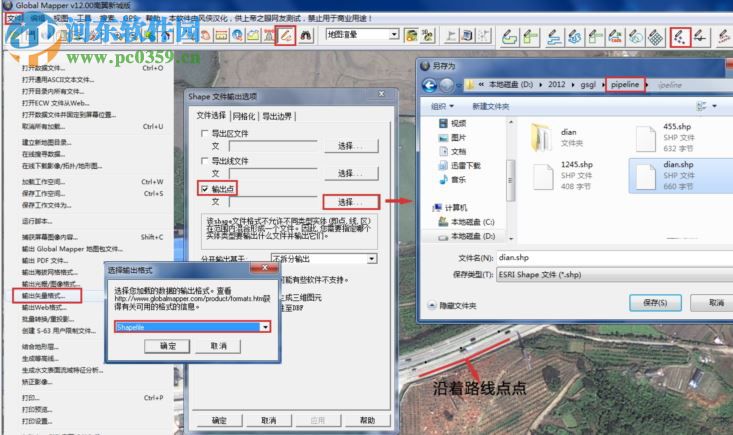Enable the 导出区文件 checkbox
This screenshot has height=435, width=733.
(x=205, y=133)
